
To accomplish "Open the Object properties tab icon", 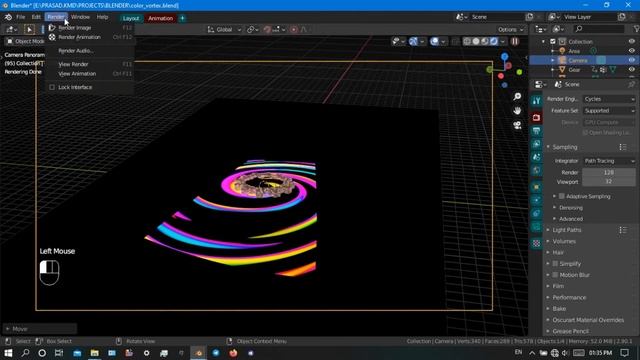I will (x=536, y=187).
